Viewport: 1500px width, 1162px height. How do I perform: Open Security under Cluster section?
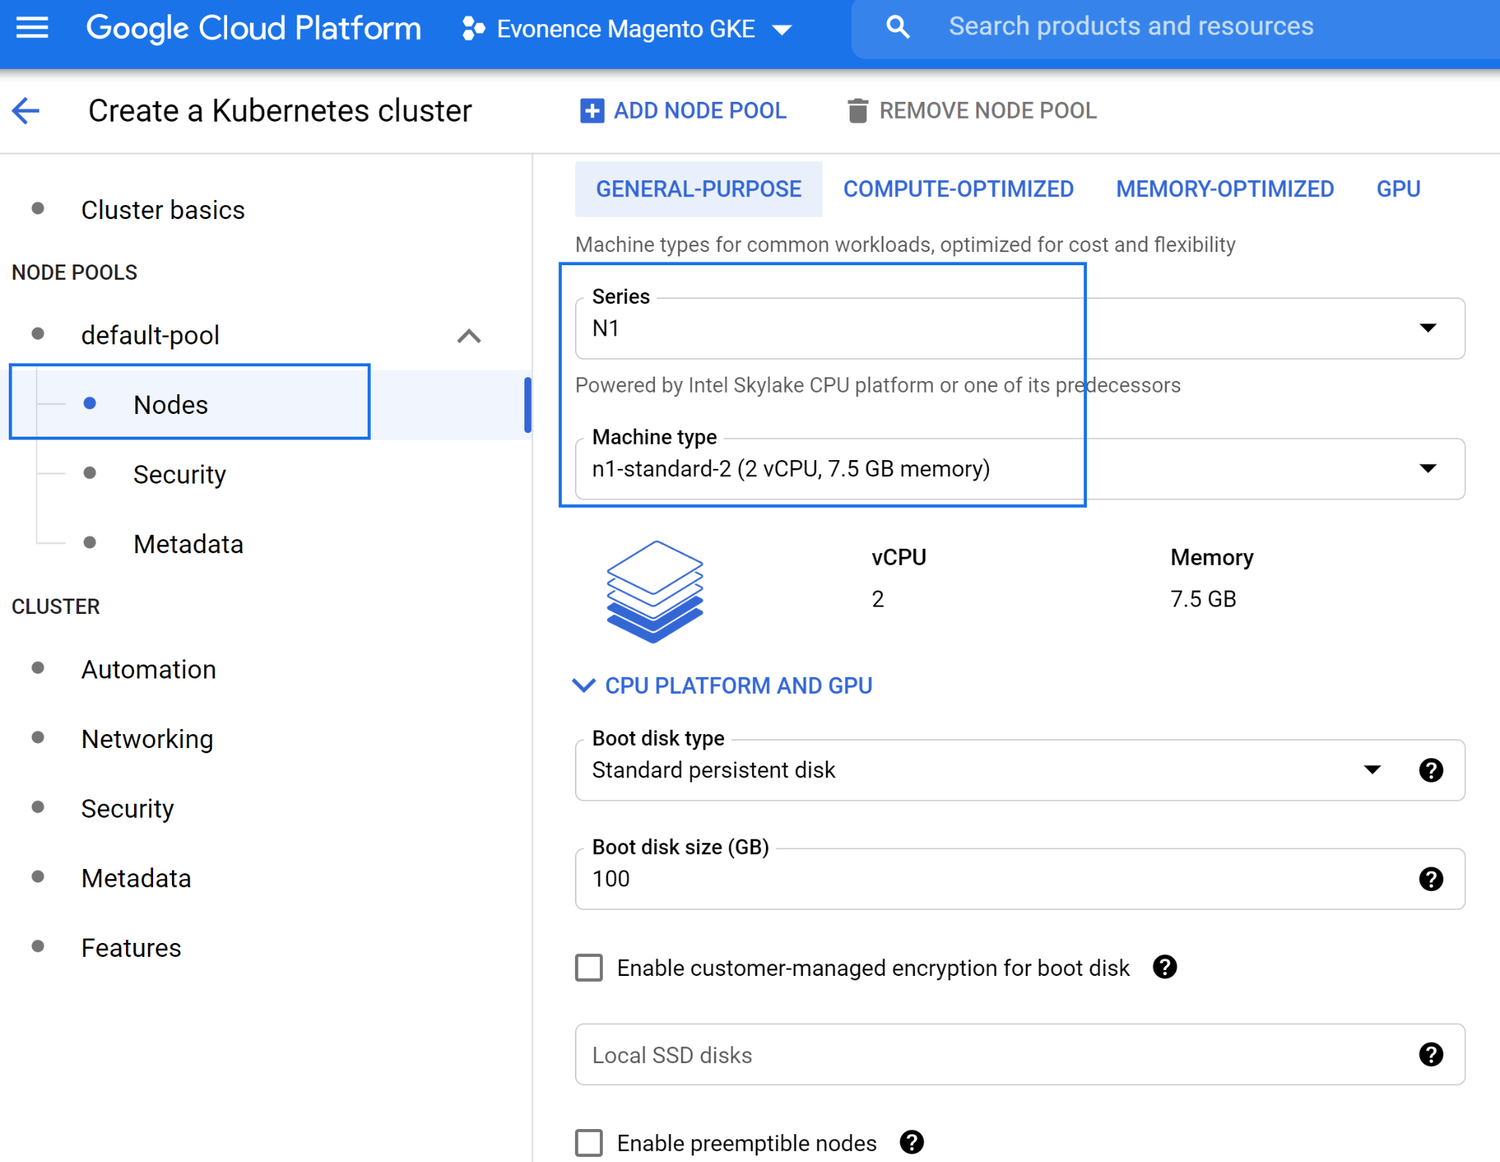[128, 808]
